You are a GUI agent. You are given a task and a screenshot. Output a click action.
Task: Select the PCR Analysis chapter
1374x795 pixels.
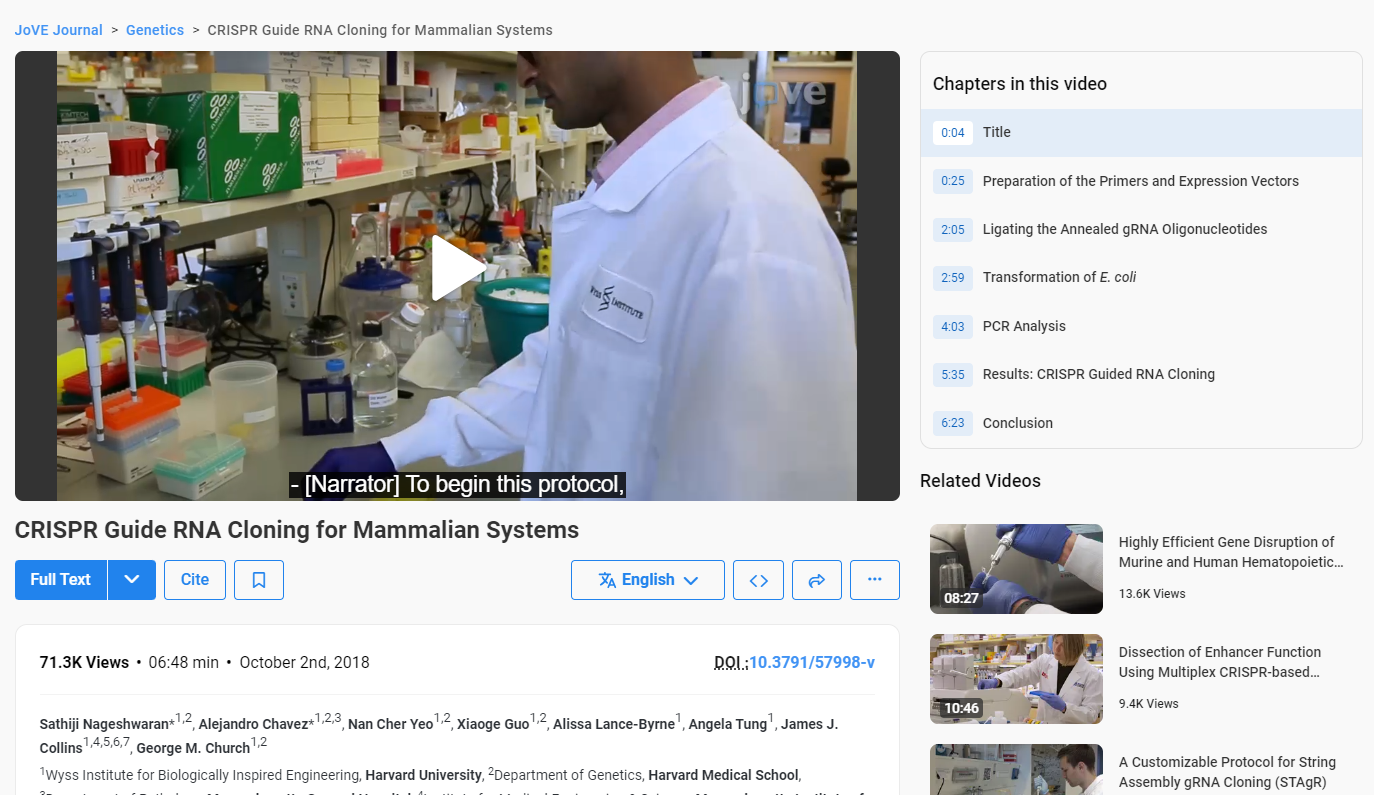click(x=1024, y=326)
